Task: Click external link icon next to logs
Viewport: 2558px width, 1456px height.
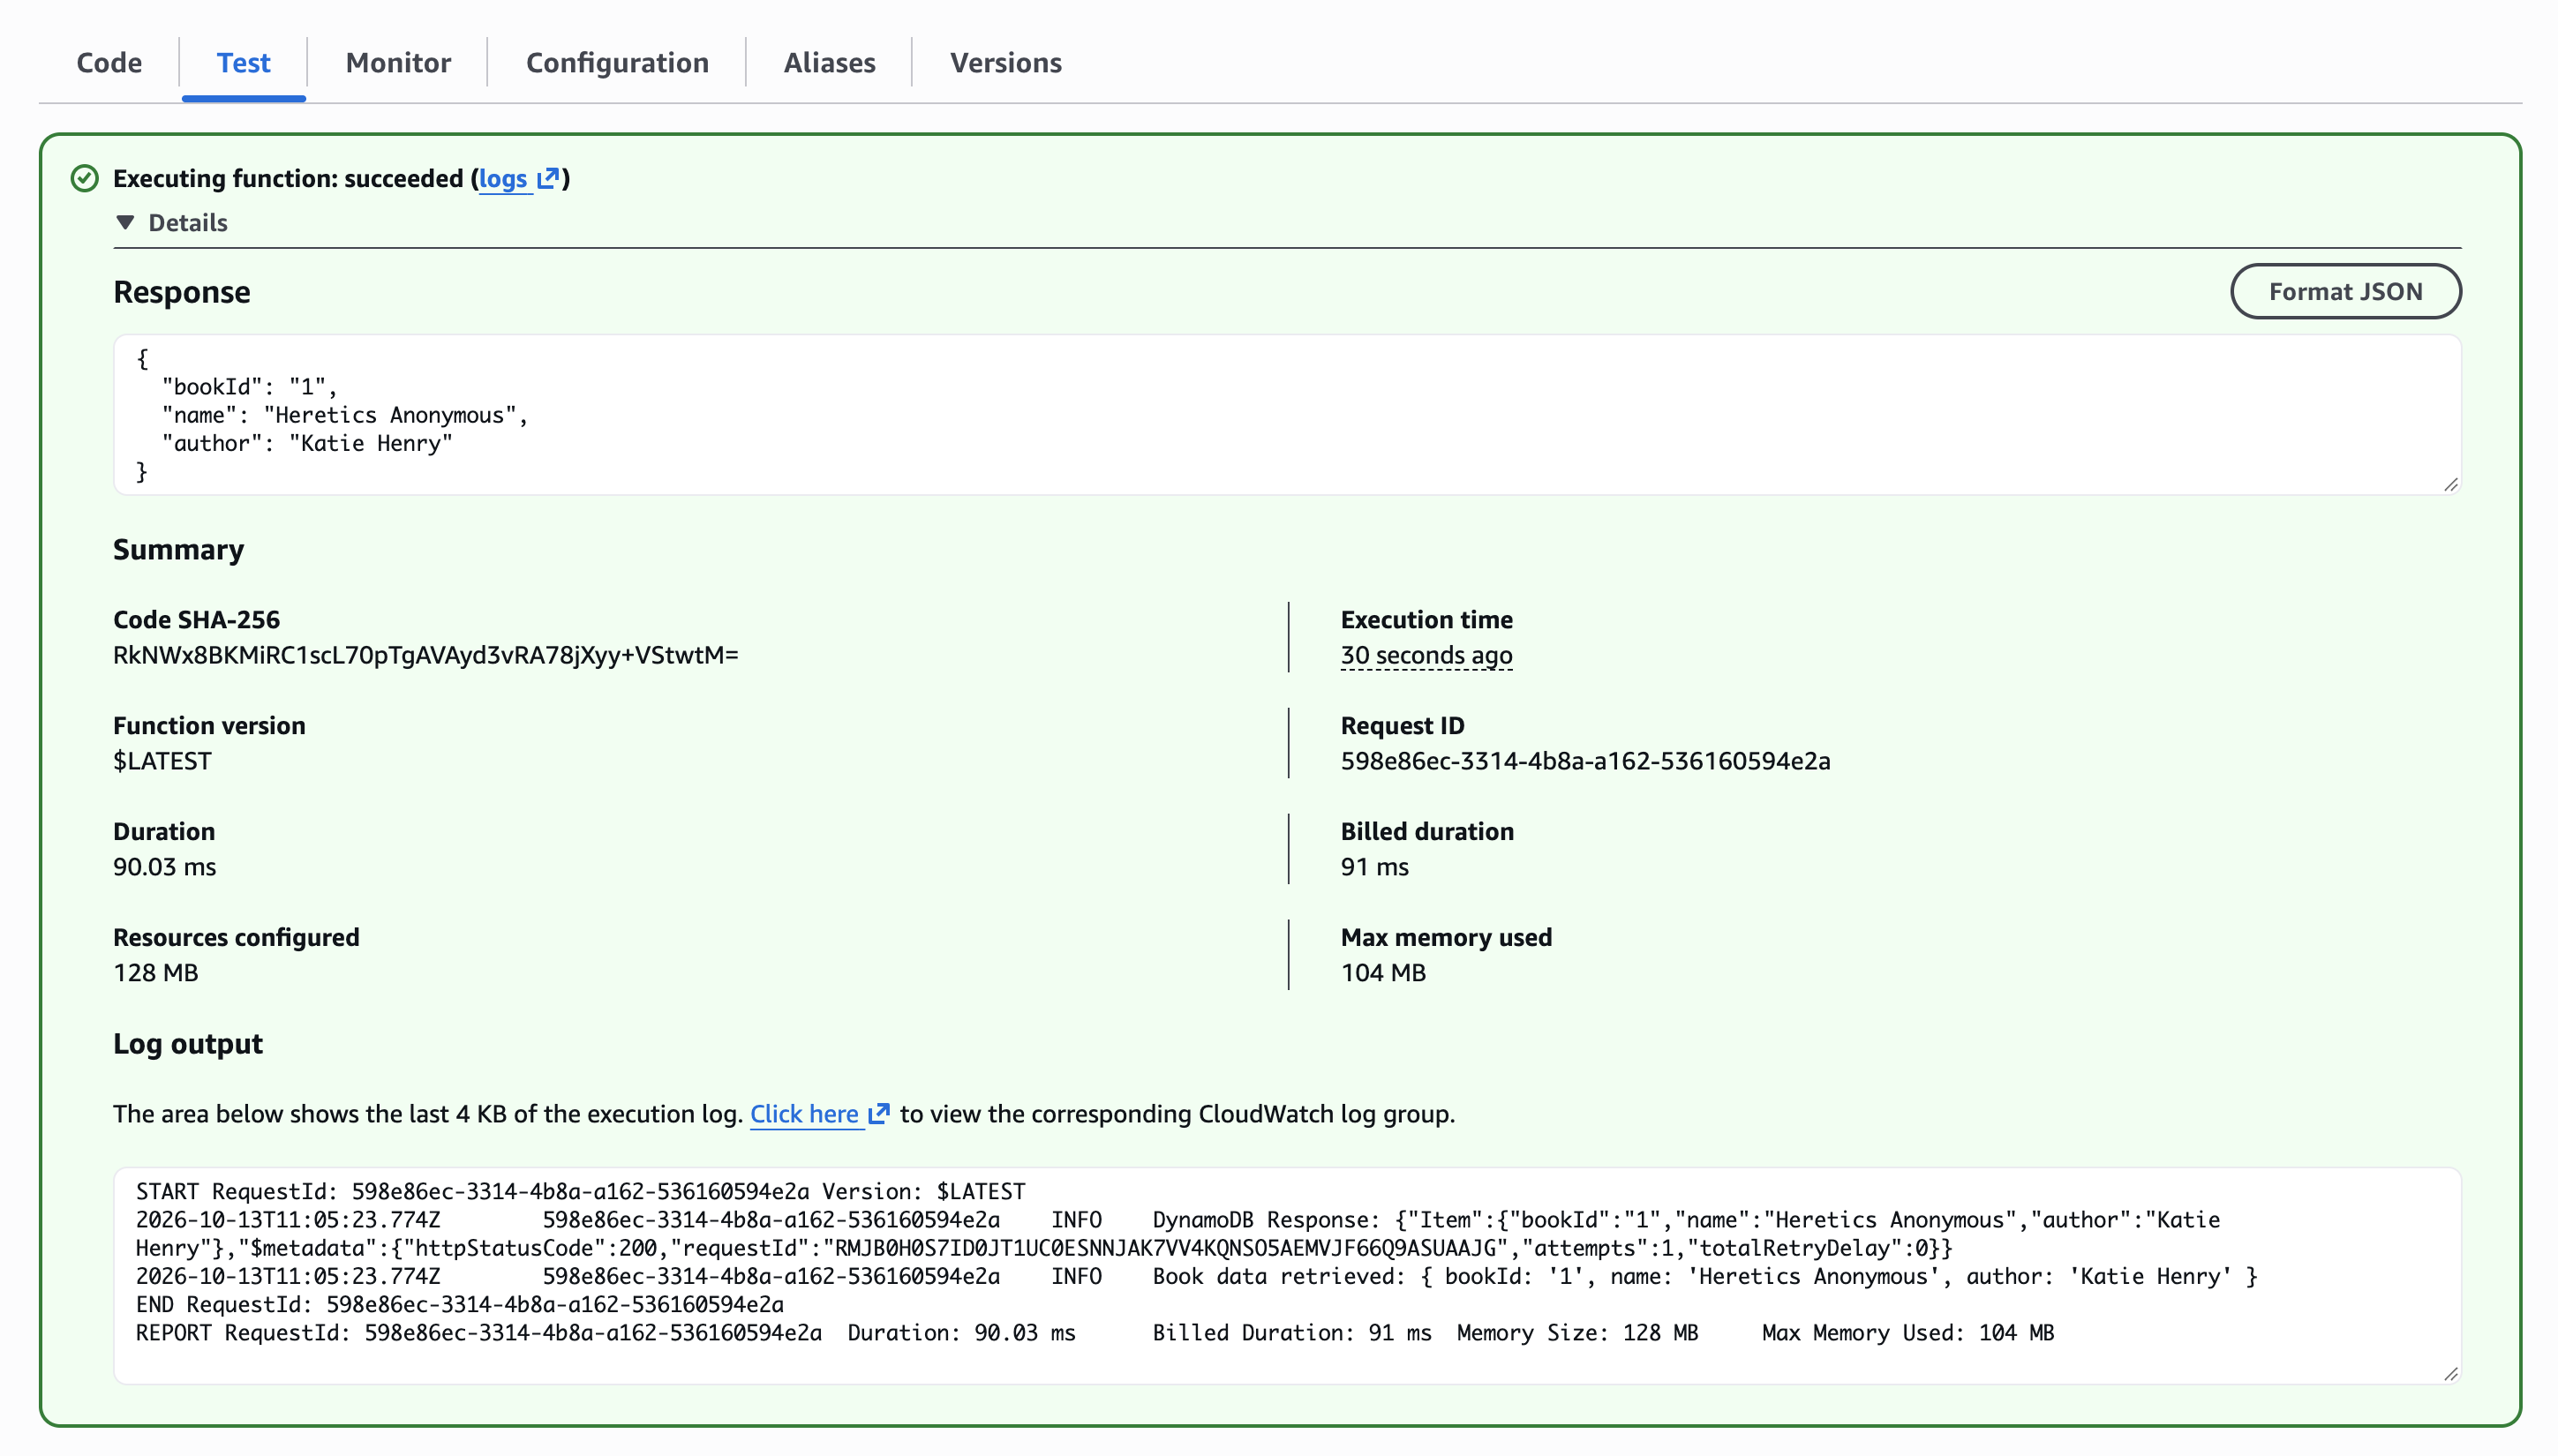Action: [547, 178]
